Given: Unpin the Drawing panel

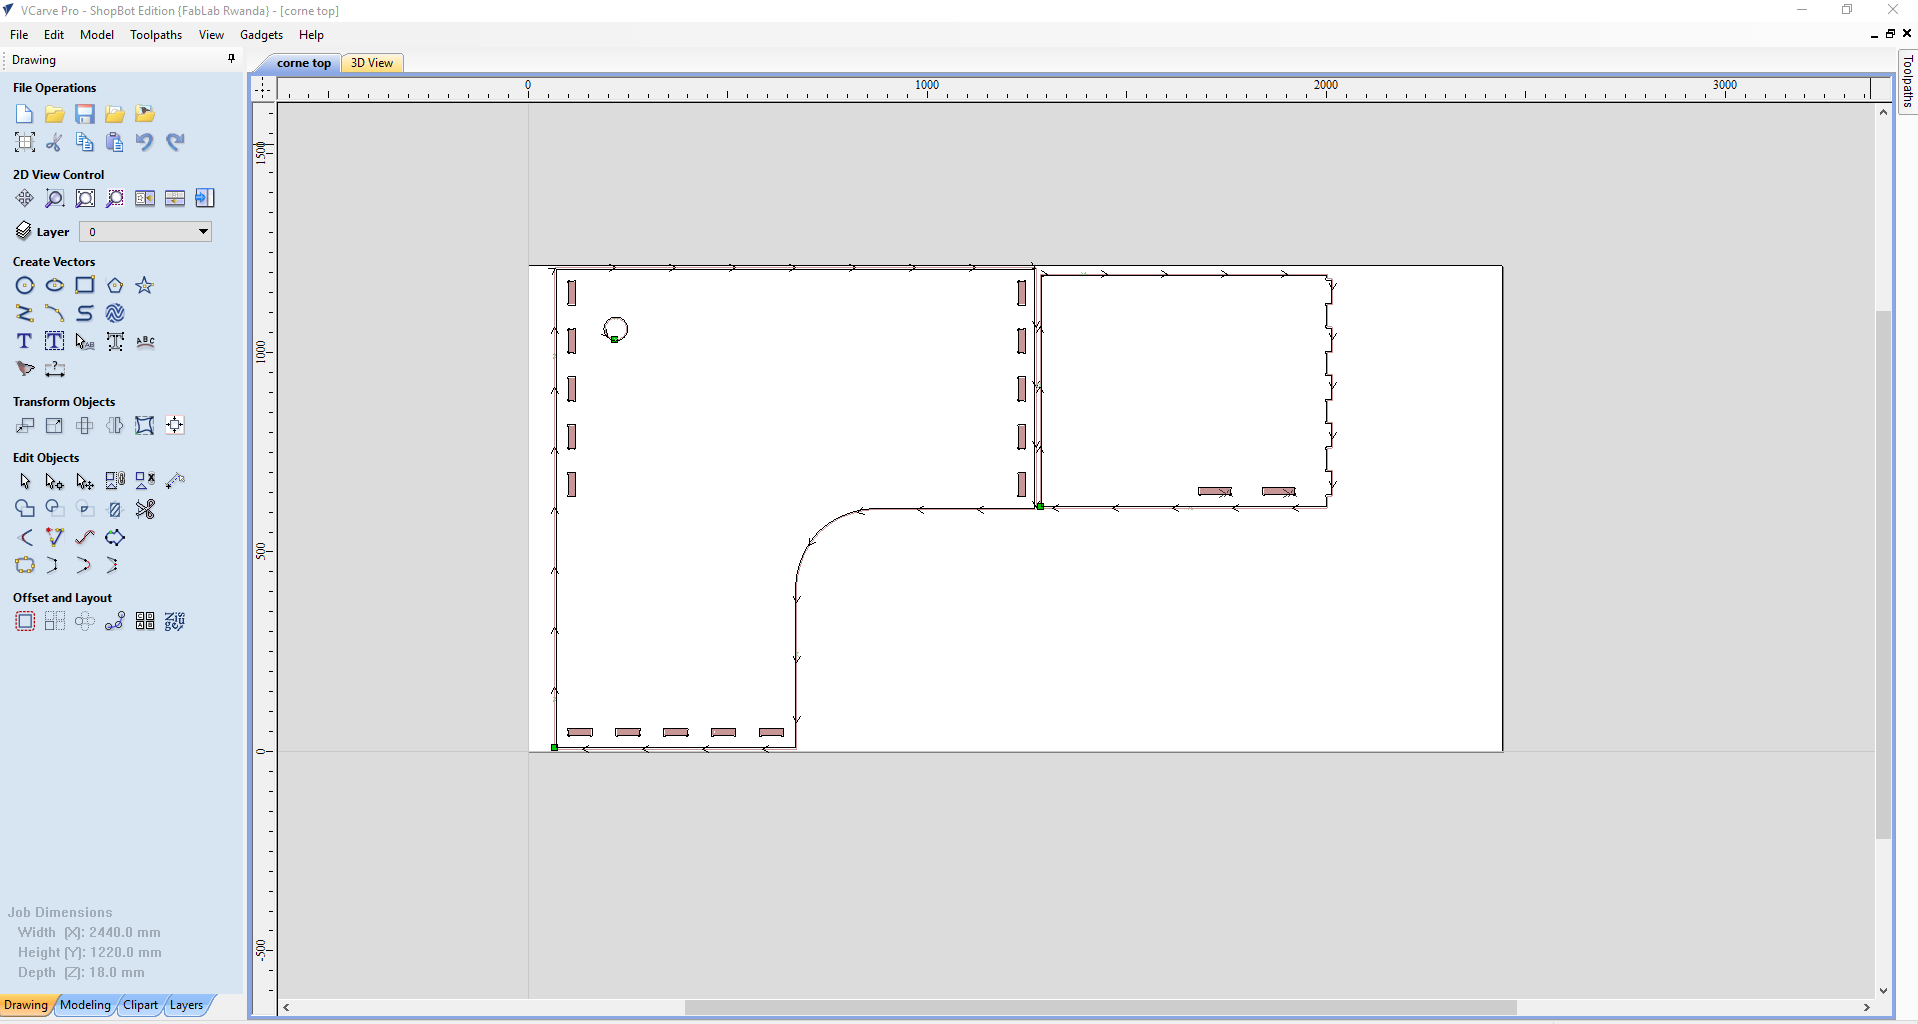Looking at the screenshot, I should tap(230, 59).
